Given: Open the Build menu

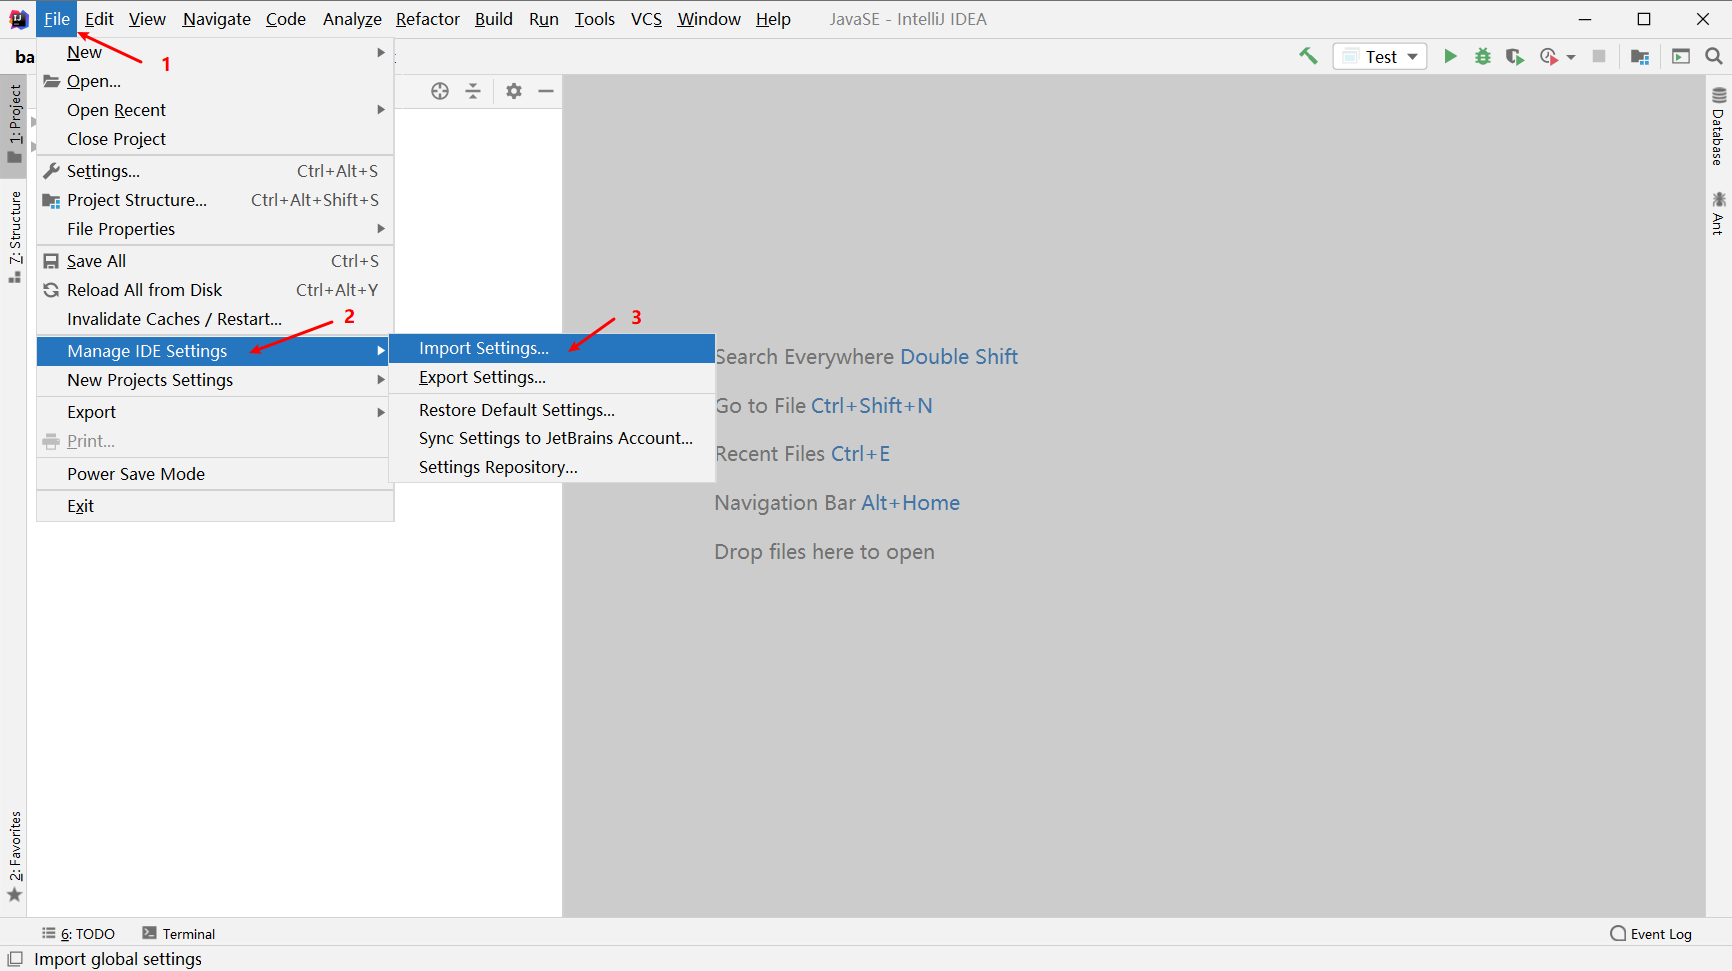Looking at the screenshot, I should 494,19.
